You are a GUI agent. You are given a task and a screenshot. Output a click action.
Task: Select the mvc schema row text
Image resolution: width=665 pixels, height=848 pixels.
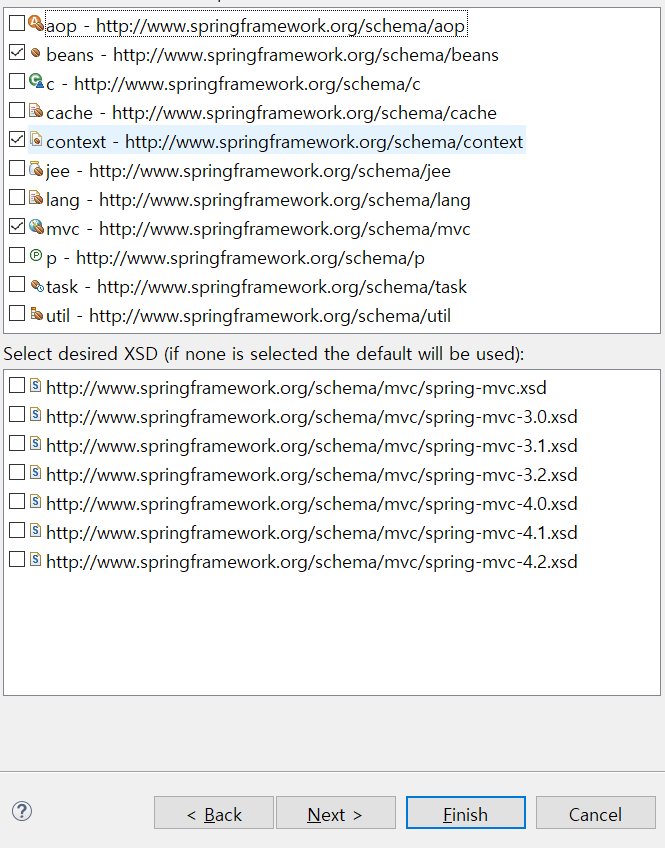(258, 229)
